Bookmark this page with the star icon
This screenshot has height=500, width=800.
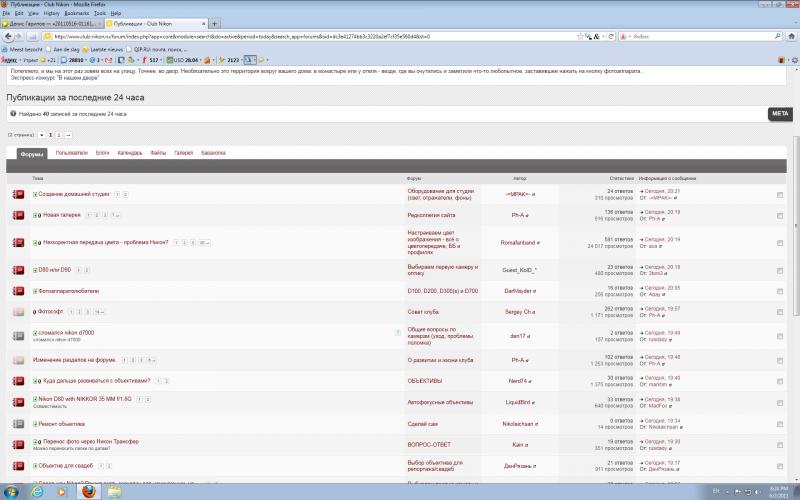(580, 37)
